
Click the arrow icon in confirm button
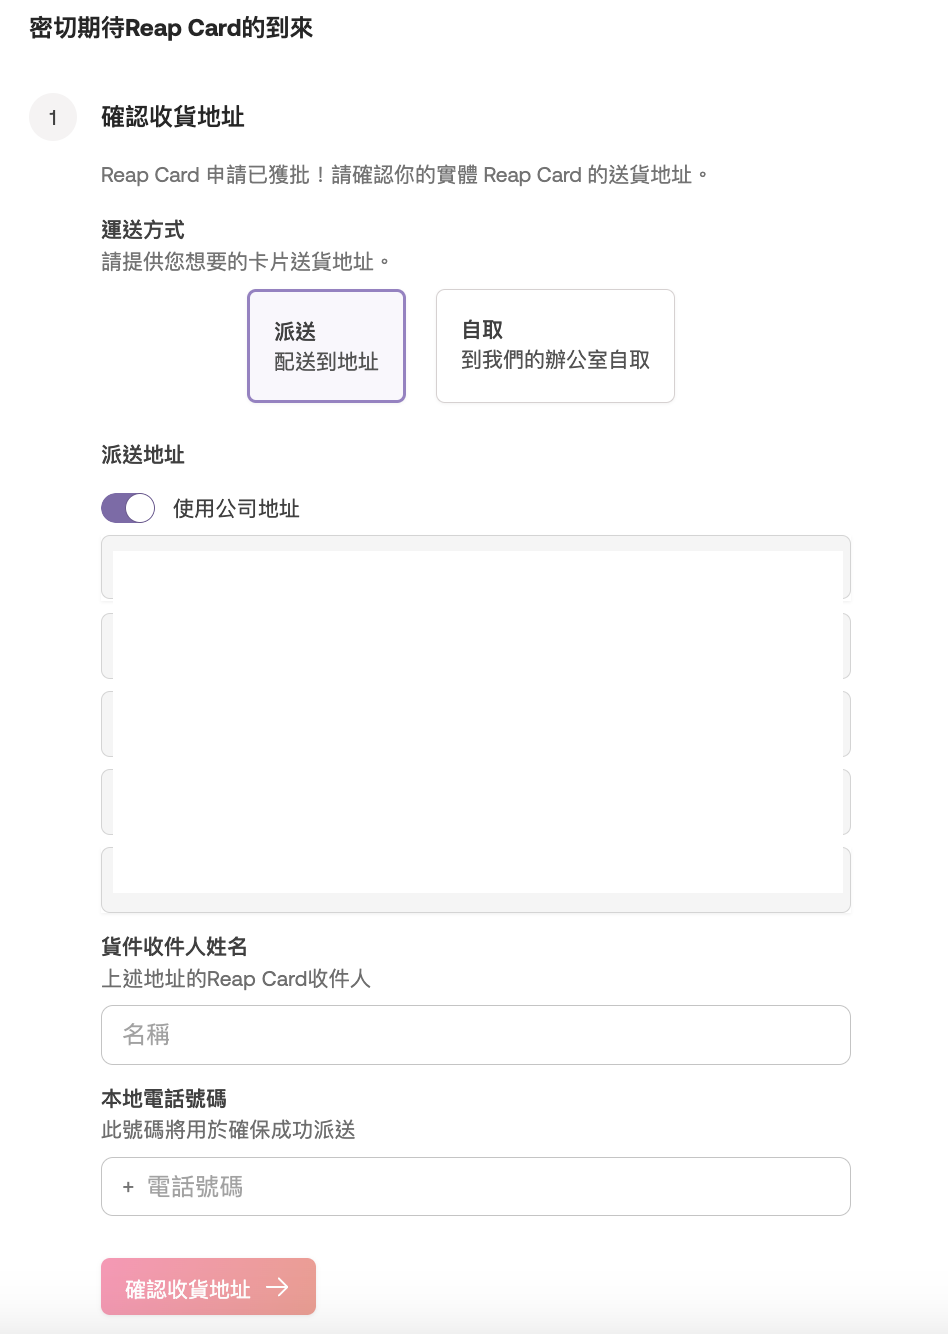[277, 1287]
